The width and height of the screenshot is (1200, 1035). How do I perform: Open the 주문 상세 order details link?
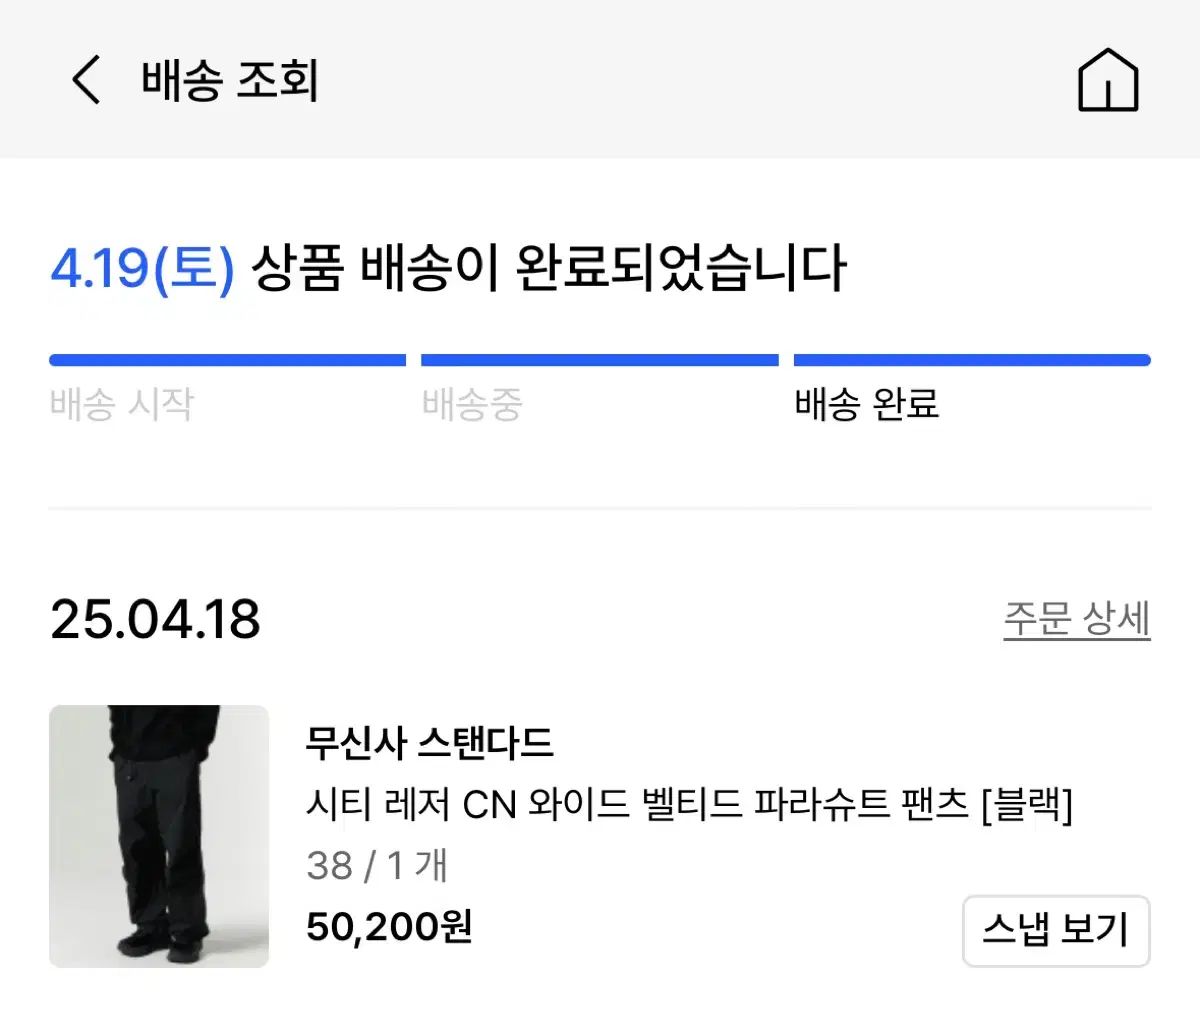point(1077,619)
